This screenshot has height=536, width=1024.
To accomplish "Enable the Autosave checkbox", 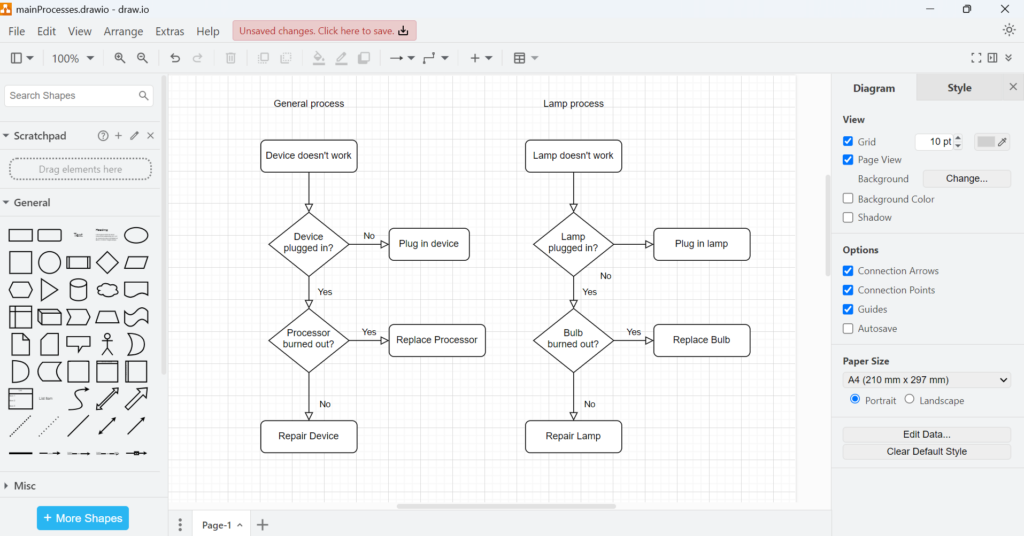I will pyautogui.click(x=848, y=328).
